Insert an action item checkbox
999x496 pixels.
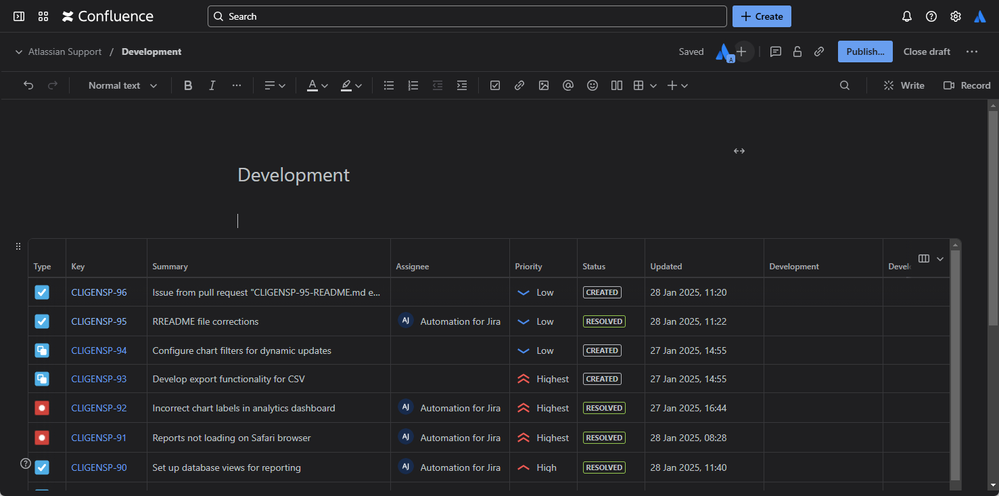point(495,86)
